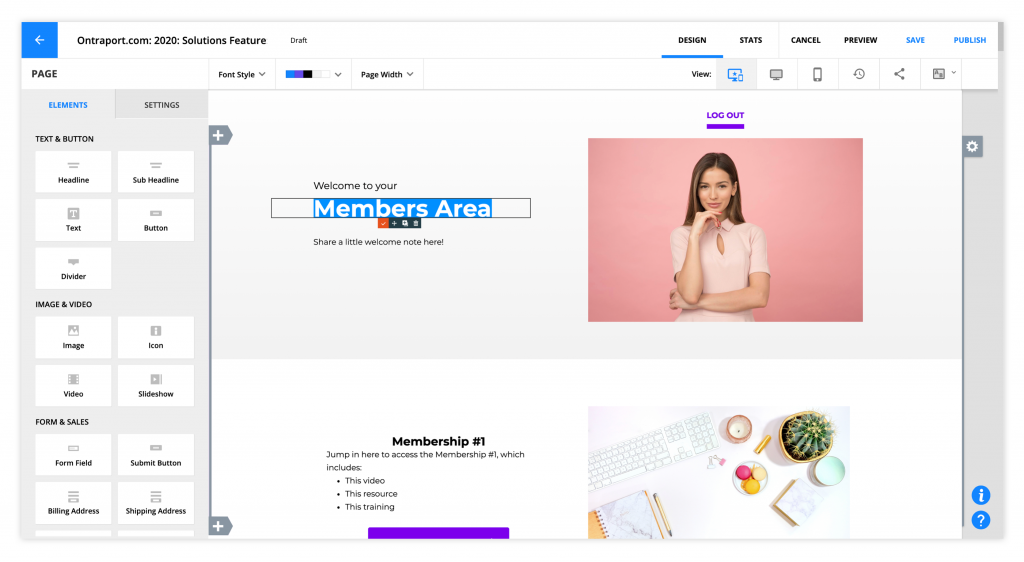Image resolution: width=1024 pixels, height=562 pixels.
Task: Expand the Font Style dropdown
Action: [242, 74]
